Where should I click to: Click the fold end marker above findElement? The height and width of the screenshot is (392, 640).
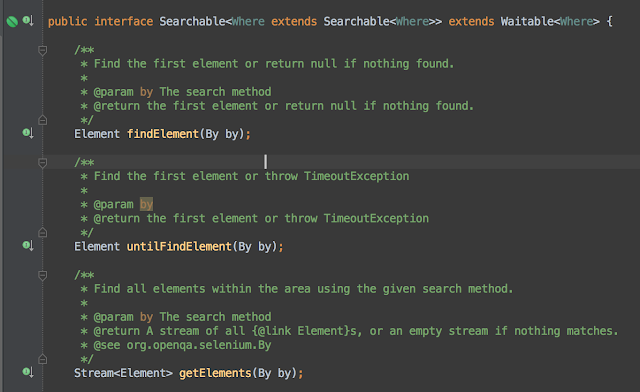click(42, 120)
